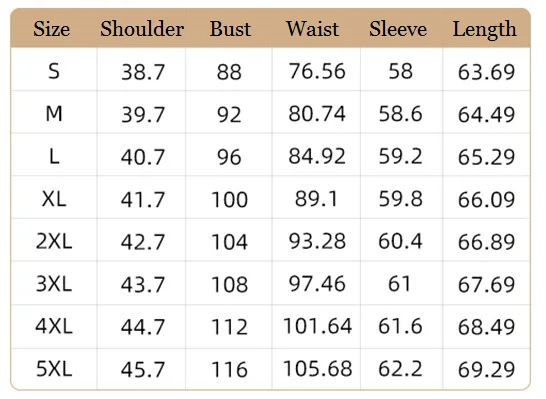Click the Waist column header

click(x=312, y=29)
